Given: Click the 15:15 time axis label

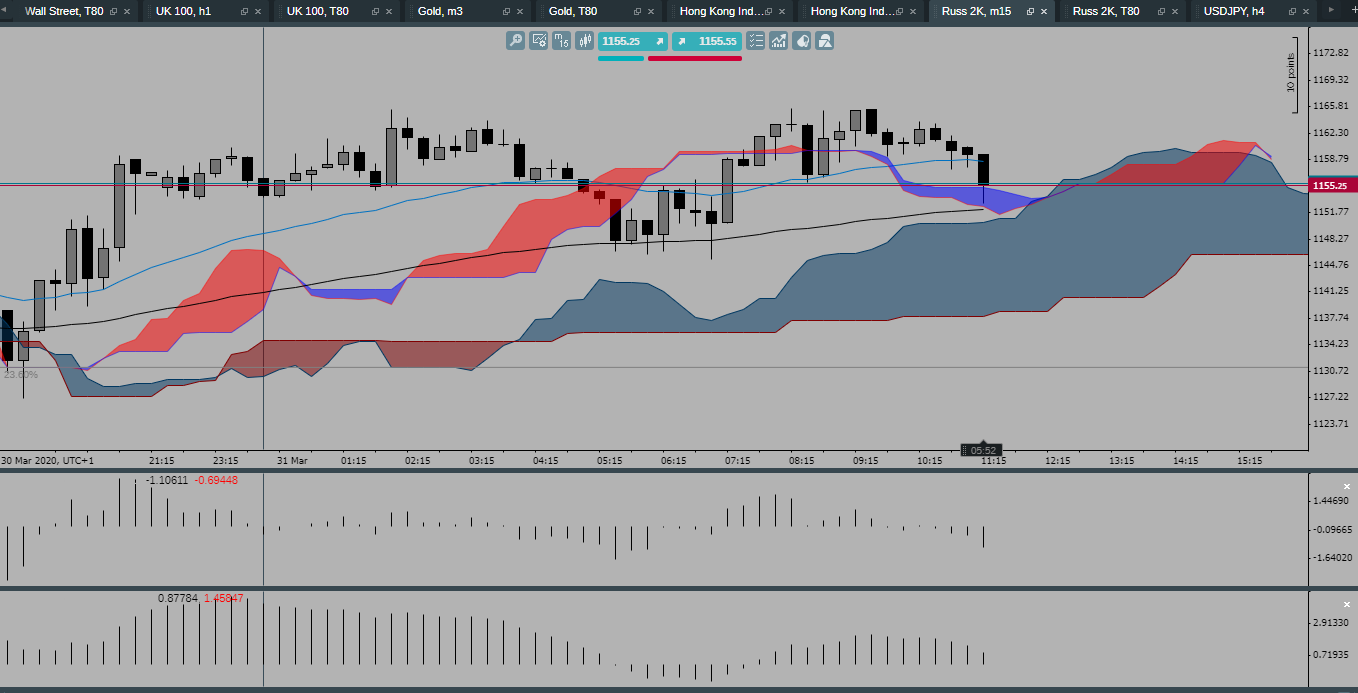Looking at the screenshot, I should (x=1250, y=461).
